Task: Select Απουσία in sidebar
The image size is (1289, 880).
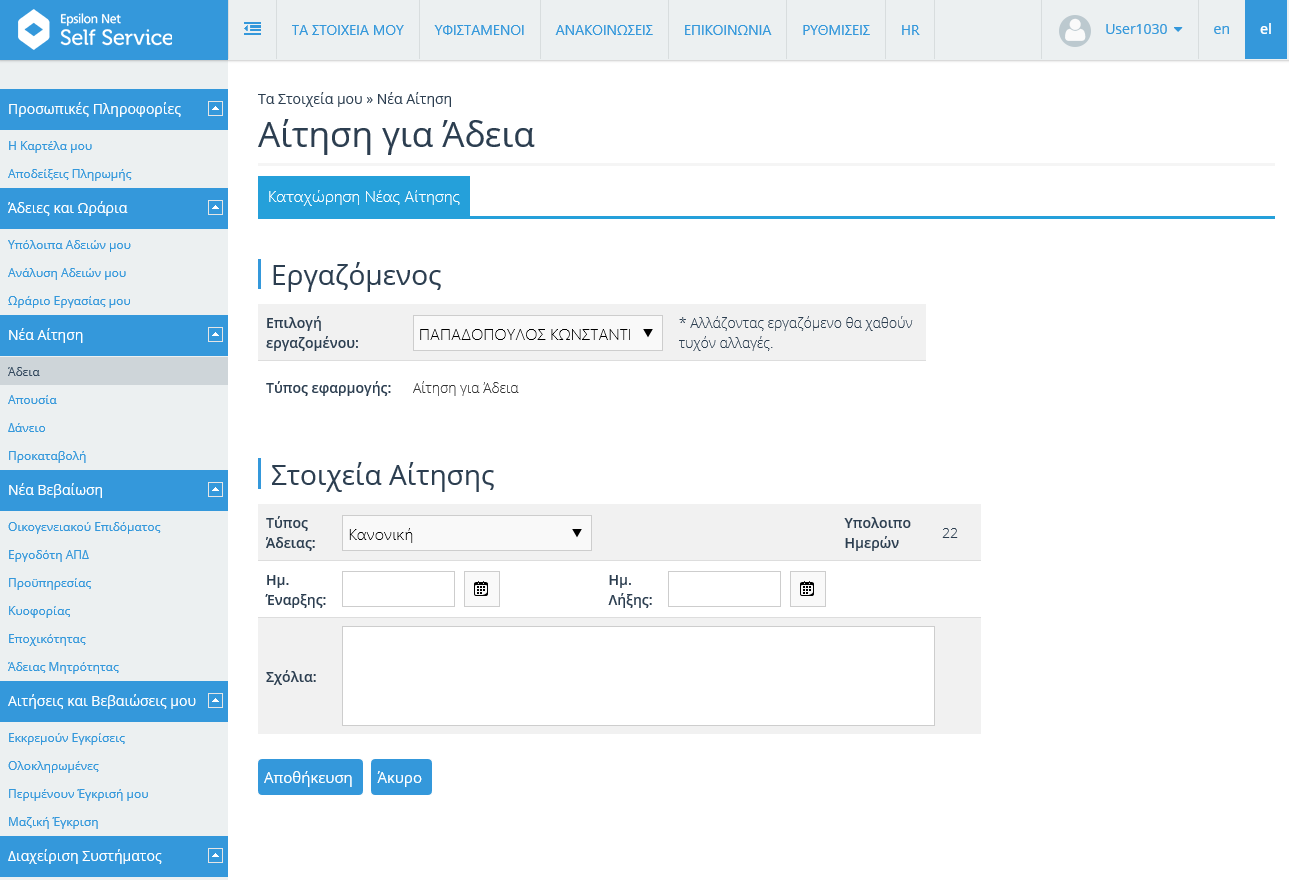Action: point(32,400)
